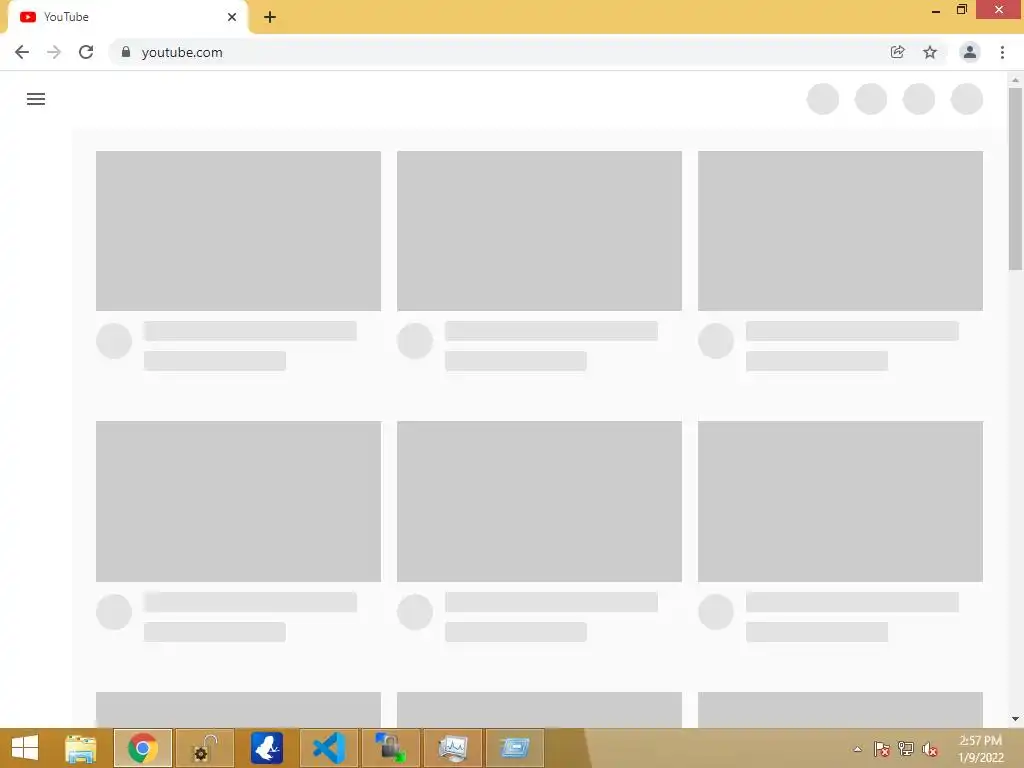Bookmark this tab with the star icon

[930, 52]
